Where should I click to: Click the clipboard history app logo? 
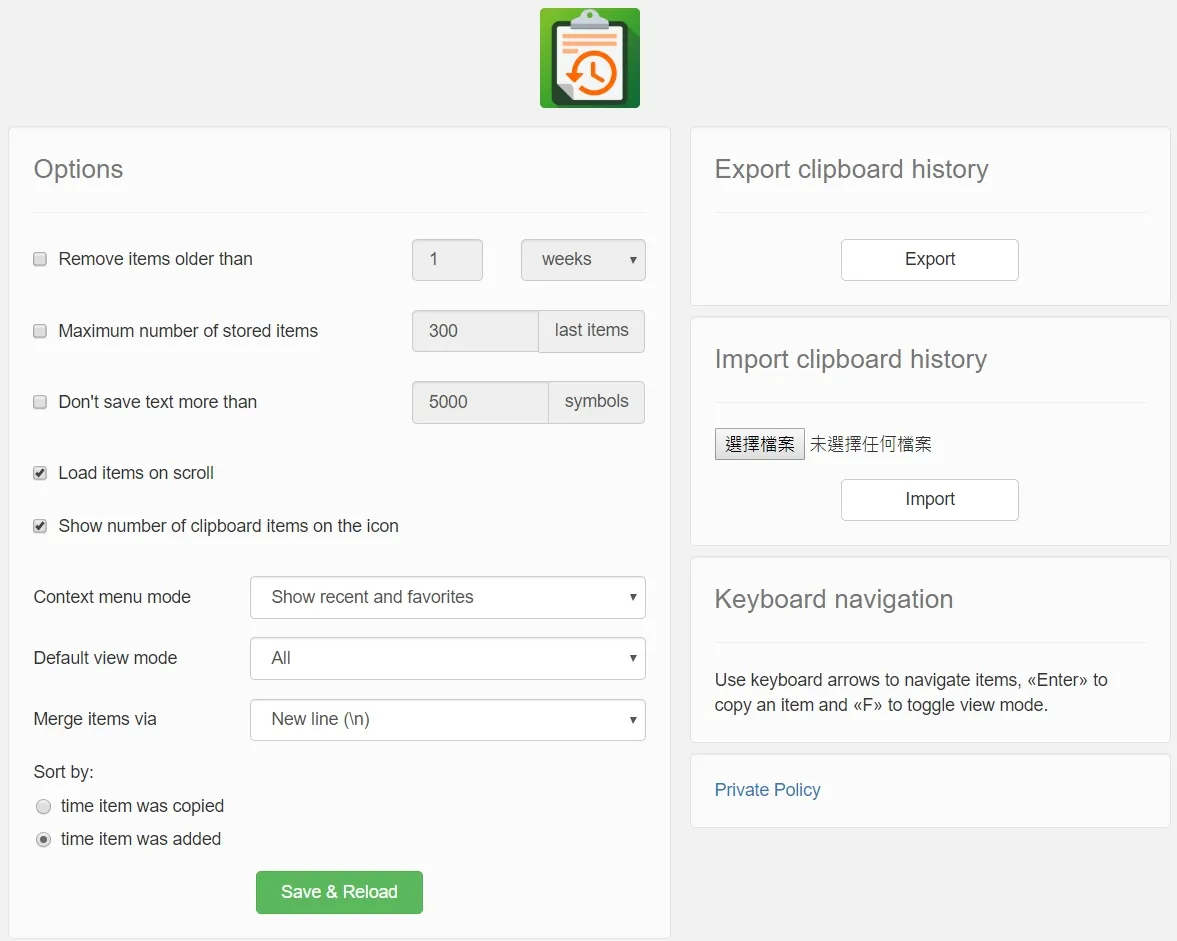[589, 58]
